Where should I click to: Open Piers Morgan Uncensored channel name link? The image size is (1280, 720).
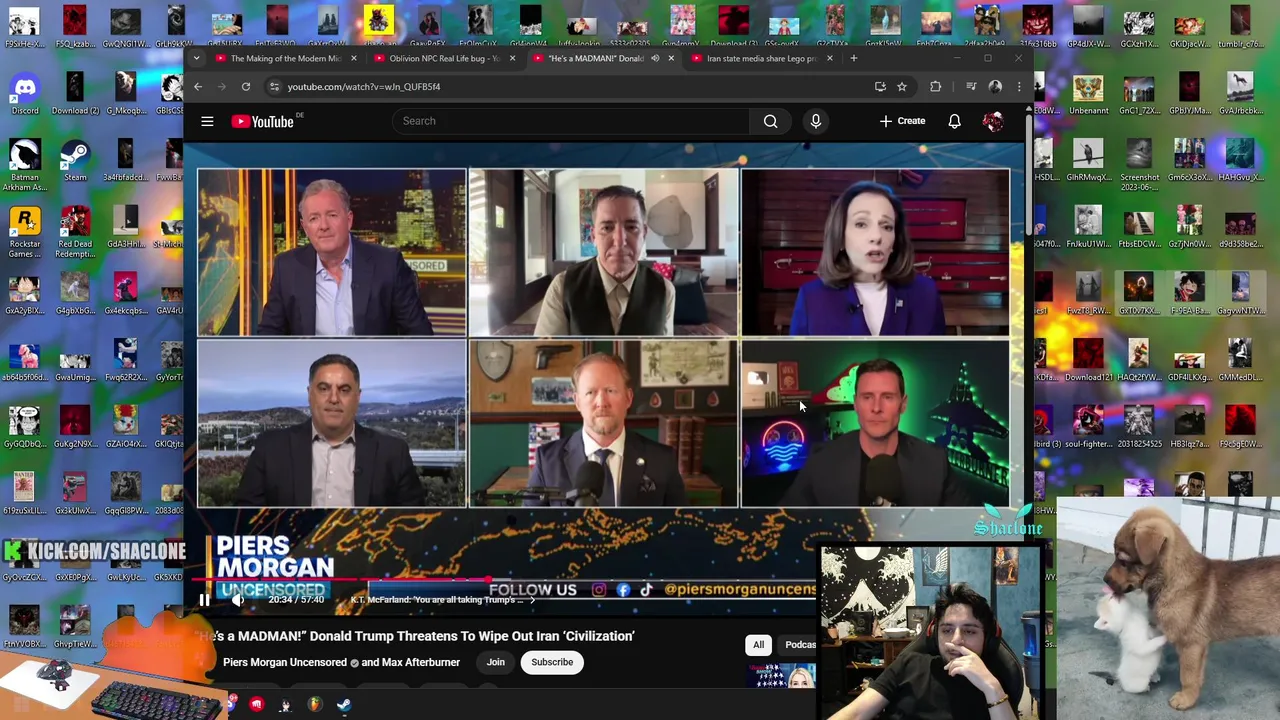pyautogui.click(x=284, y=662)
